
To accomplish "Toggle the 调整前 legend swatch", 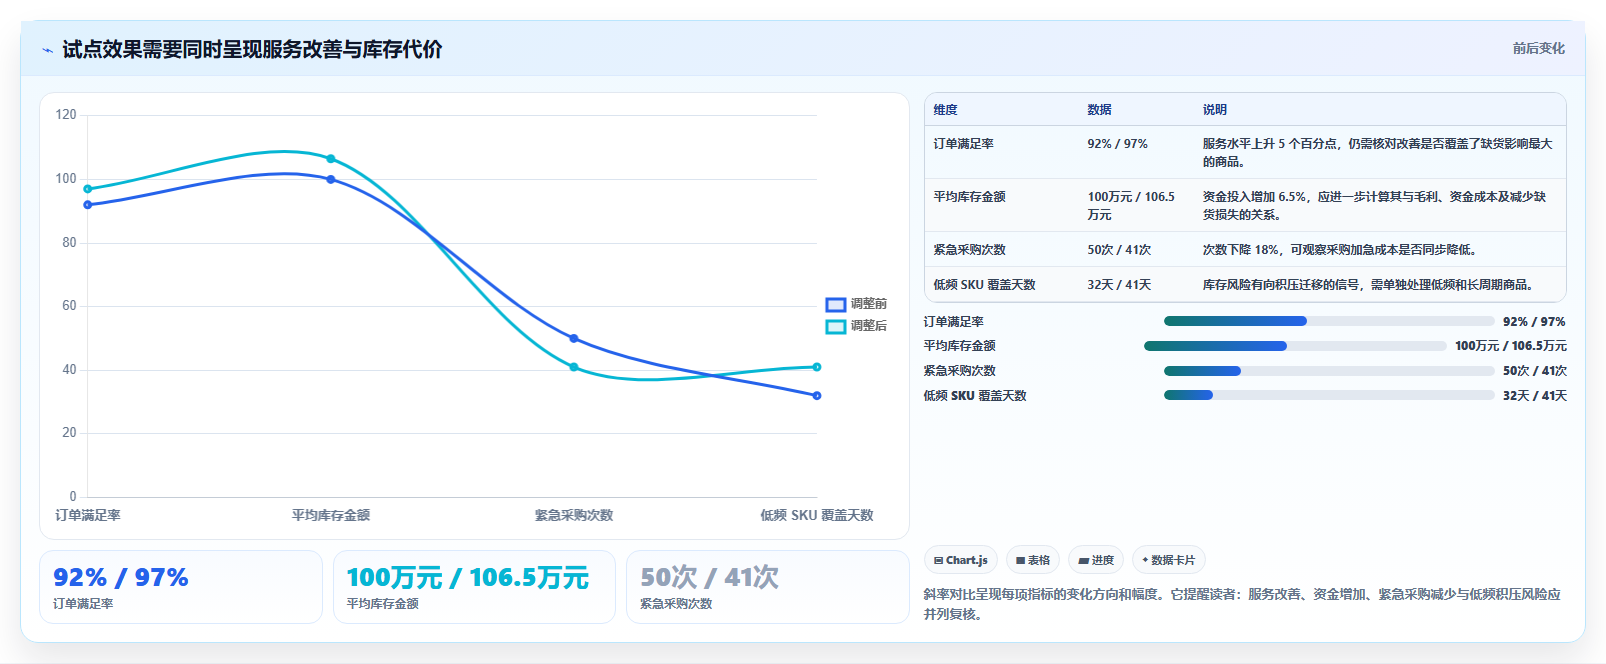I will (x=836, y=304).
